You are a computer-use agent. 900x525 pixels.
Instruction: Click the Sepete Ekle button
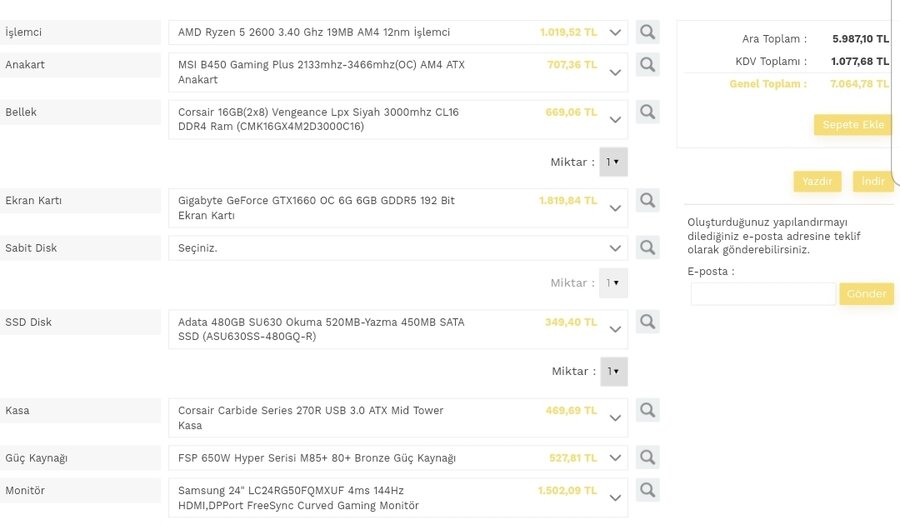click(x=853, y=125)
